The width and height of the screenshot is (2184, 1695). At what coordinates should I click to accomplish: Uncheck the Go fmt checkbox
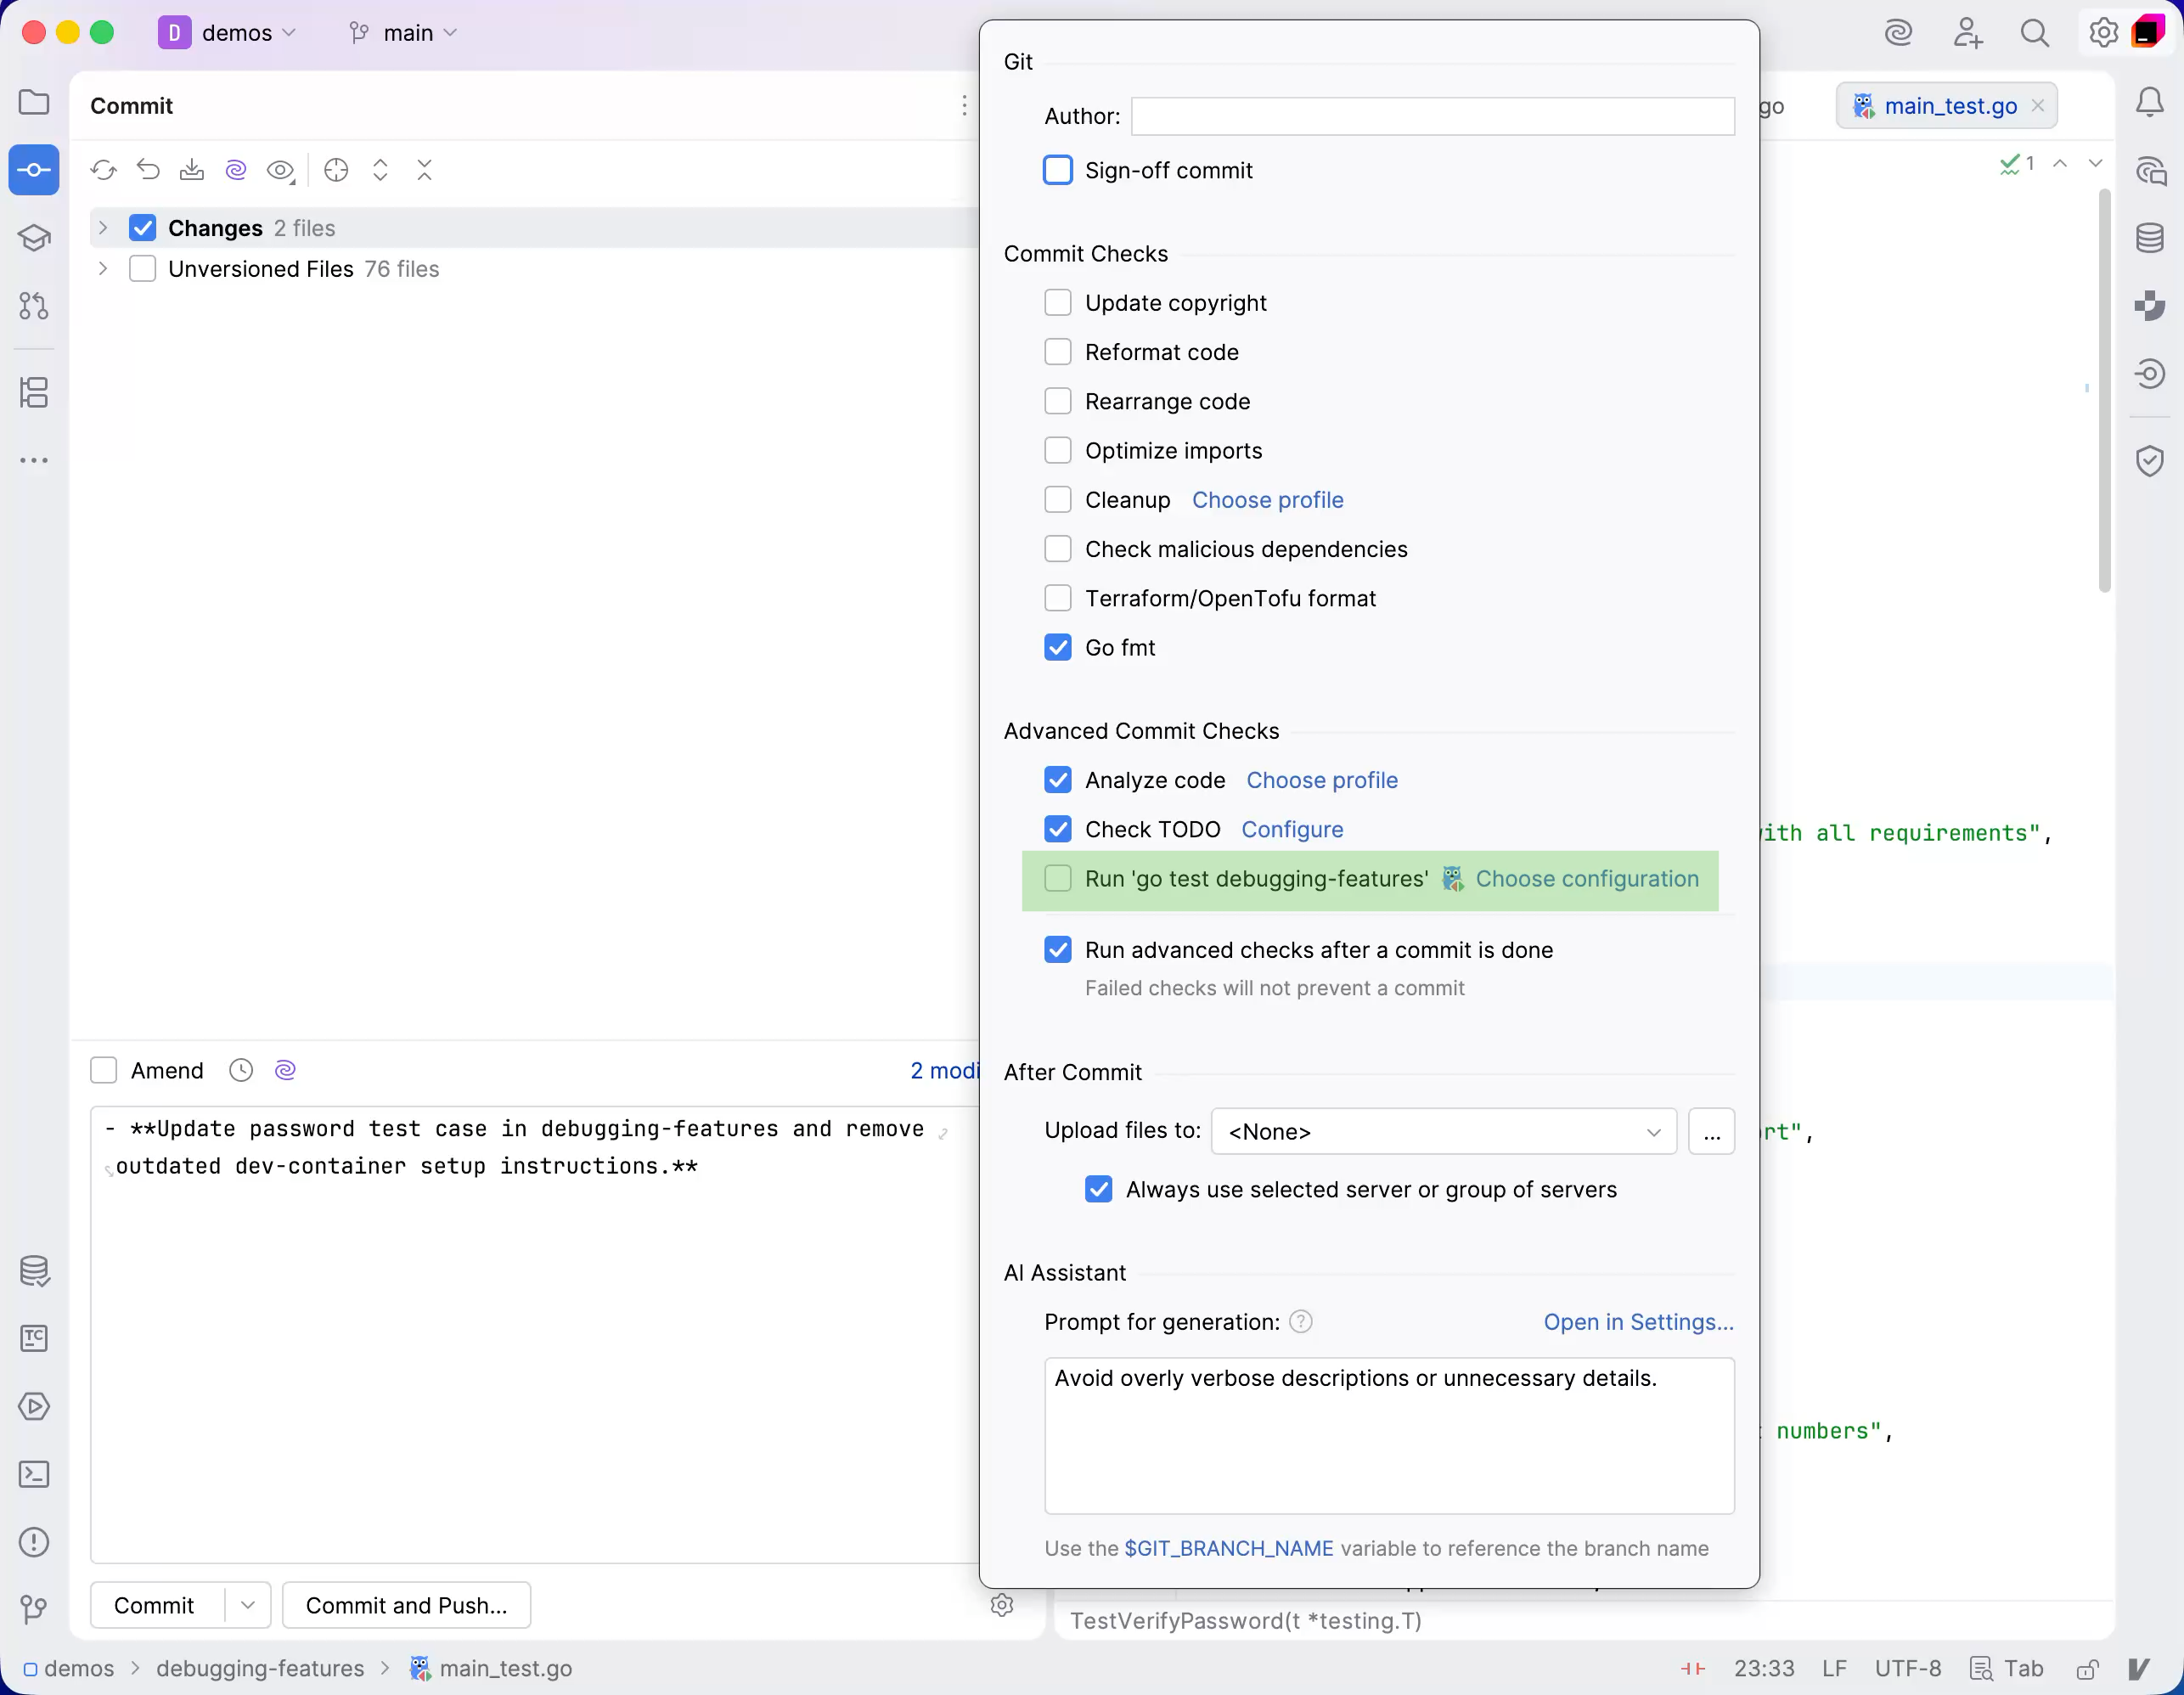pyautogui.click(x=1057, y=648)
